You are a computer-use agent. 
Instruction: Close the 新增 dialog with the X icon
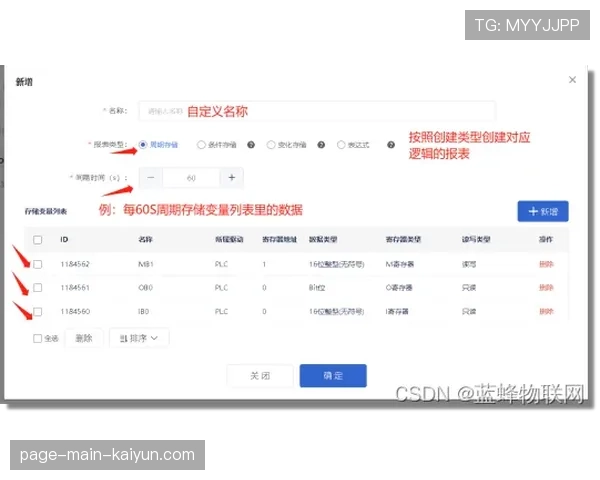(572, 80)
